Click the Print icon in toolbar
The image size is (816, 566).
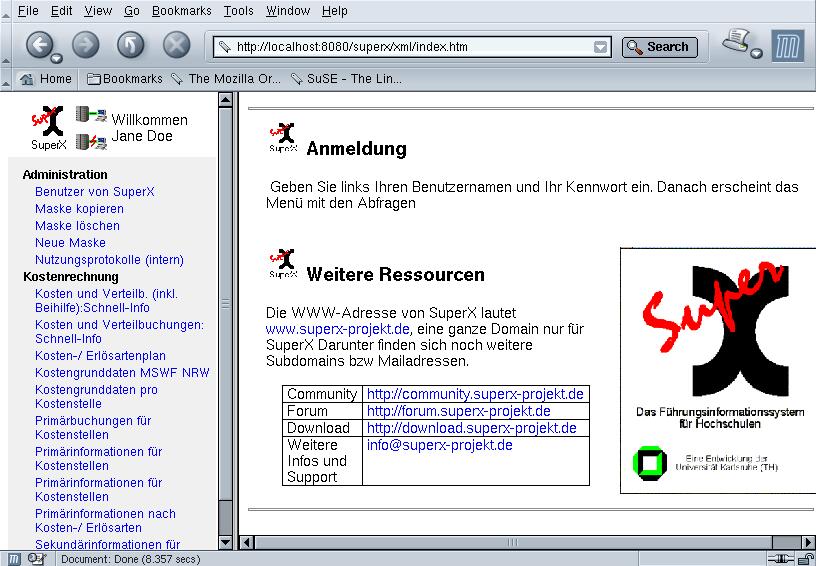pyautogui.click(x=737, y=42)
